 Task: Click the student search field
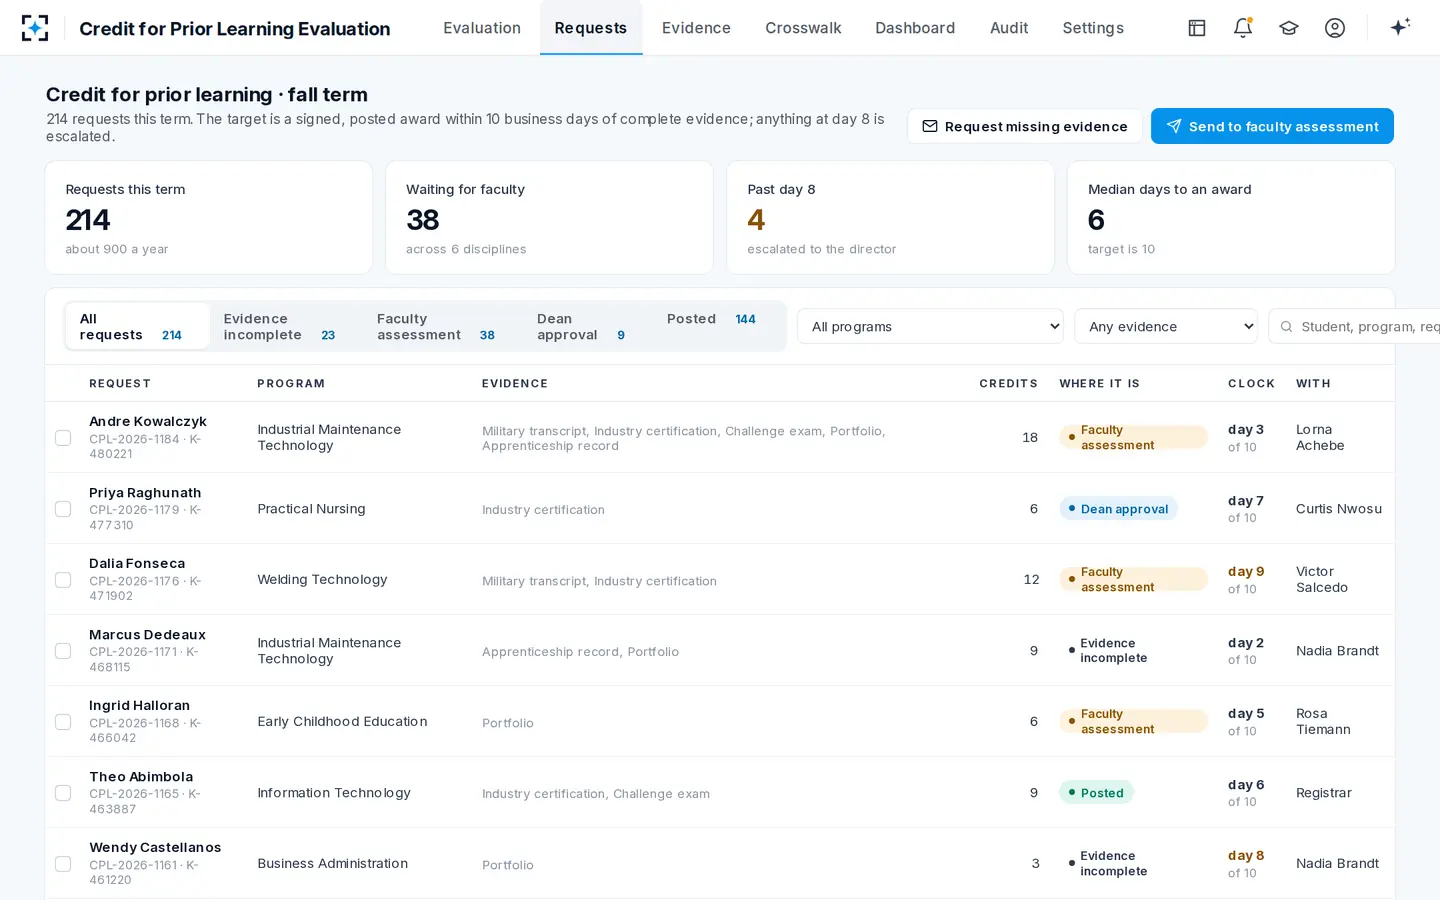1354,326
